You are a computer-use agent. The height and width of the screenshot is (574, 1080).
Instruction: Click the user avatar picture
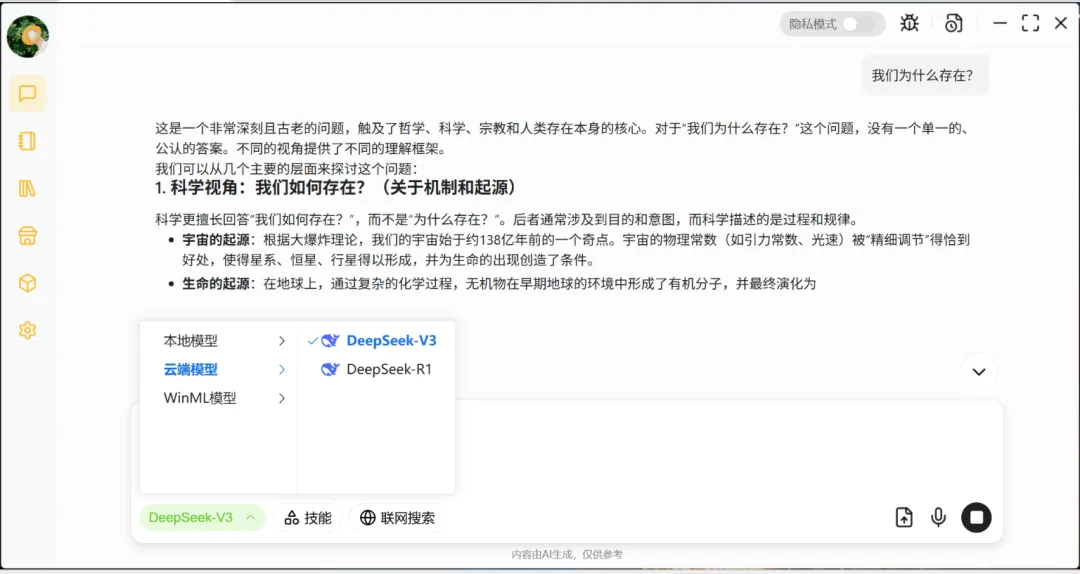click(28, 37)
